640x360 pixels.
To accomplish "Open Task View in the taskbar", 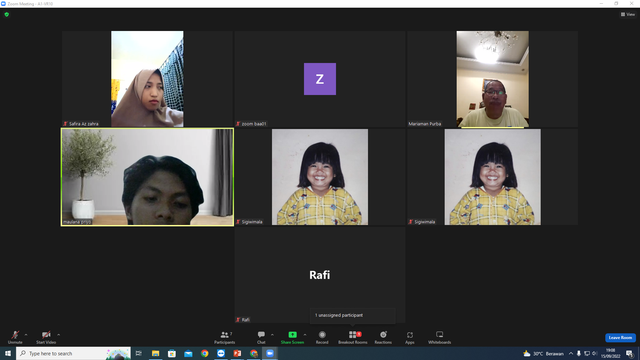I will click(139, 353).
